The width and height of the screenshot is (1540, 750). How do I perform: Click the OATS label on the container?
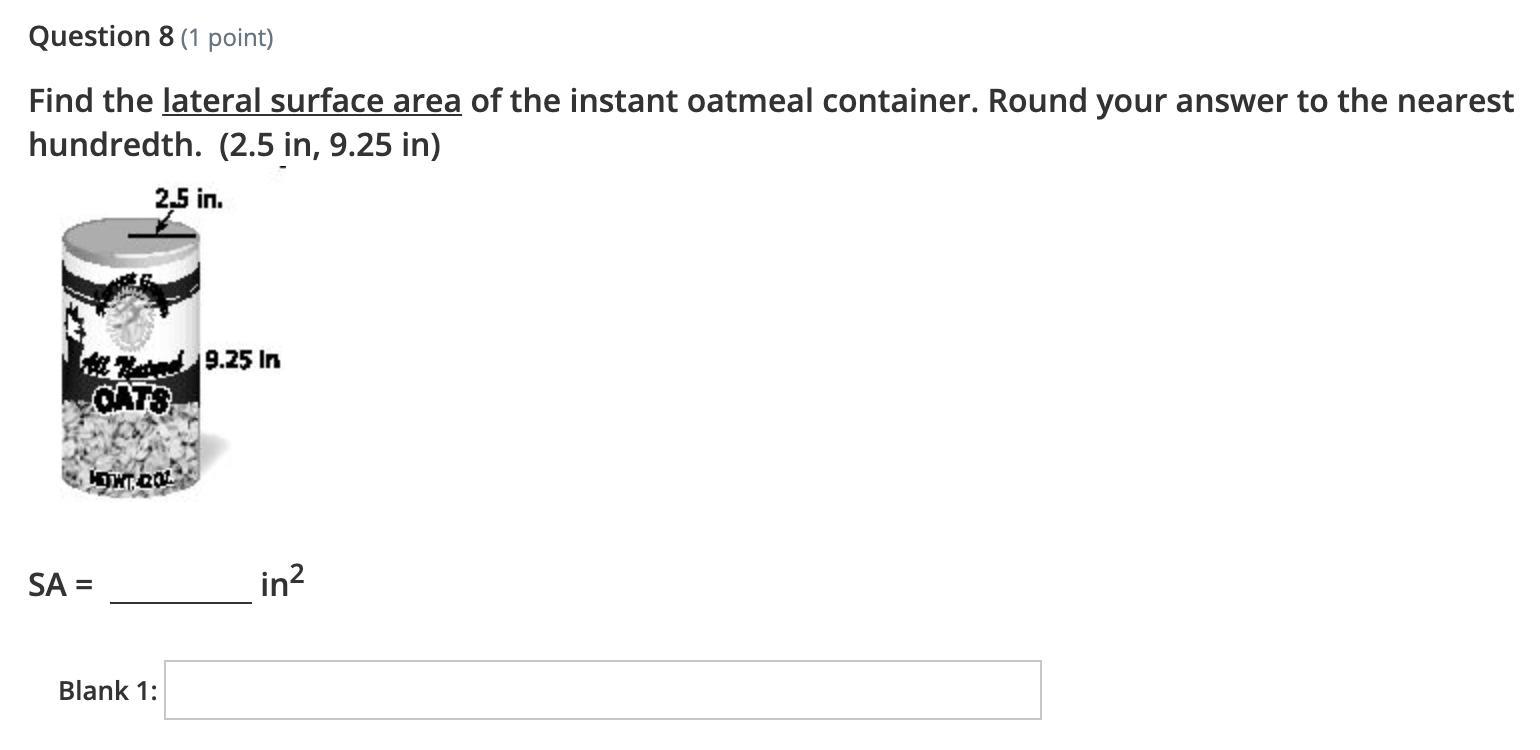132,401
